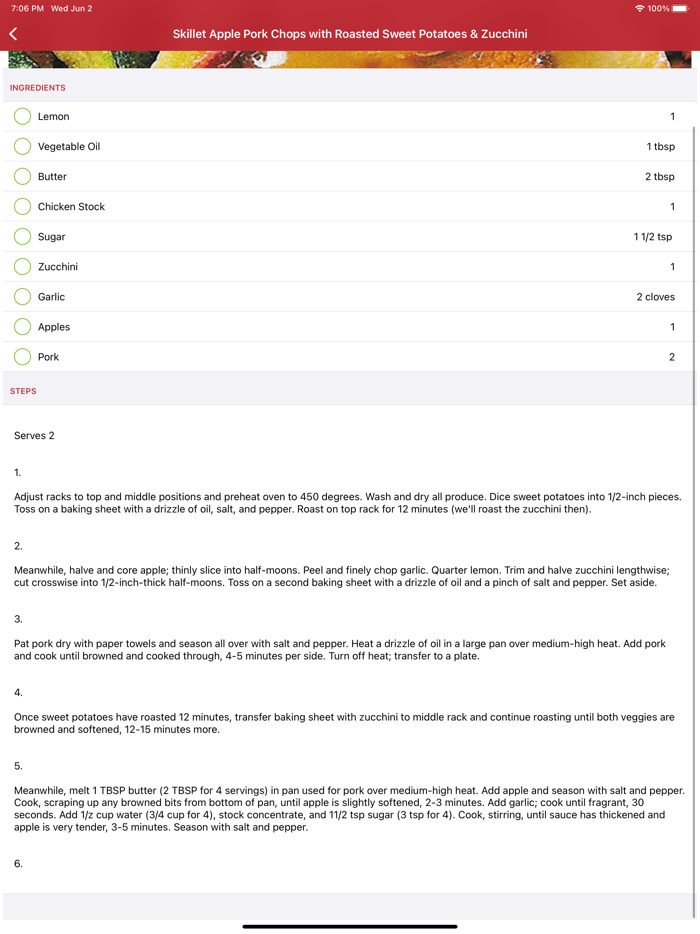Check off the Lemon ingredient

click(22, 116)
